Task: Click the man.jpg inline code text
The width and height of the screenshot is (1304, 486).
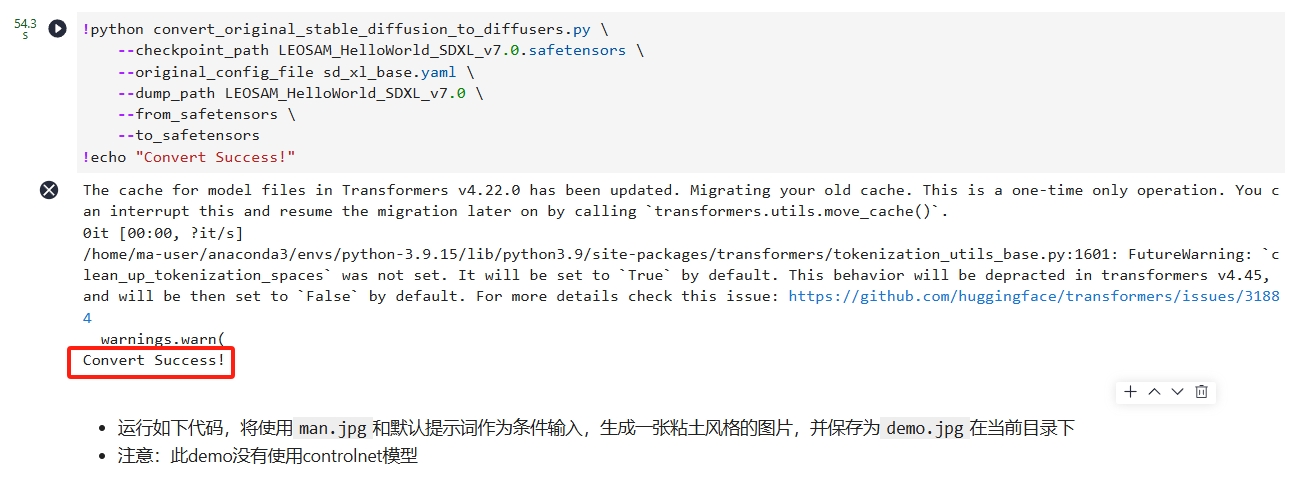Action: point(334,429)
